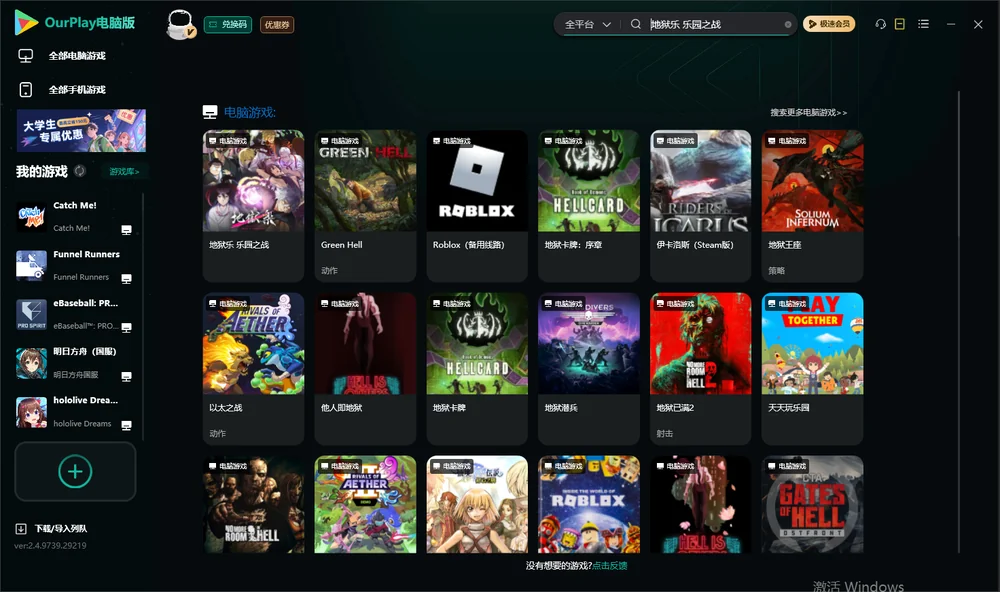Expand the 全平台 platform dropdown
Screen dimensions: 1000x592
pos(587,24)
